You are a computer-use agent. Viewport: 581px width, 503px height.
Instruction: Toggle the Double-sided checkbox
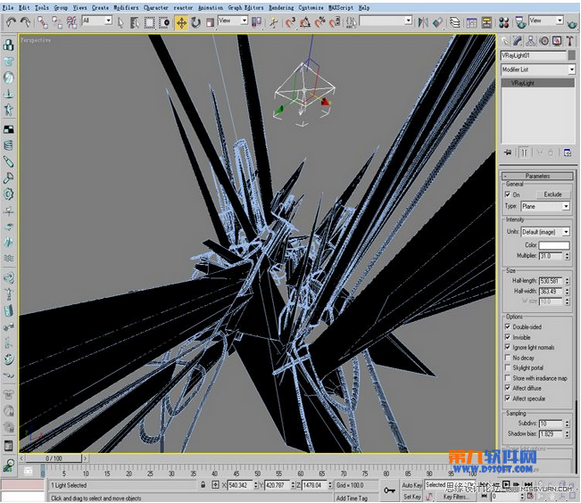pyautogui.click(x=508, y=327)
